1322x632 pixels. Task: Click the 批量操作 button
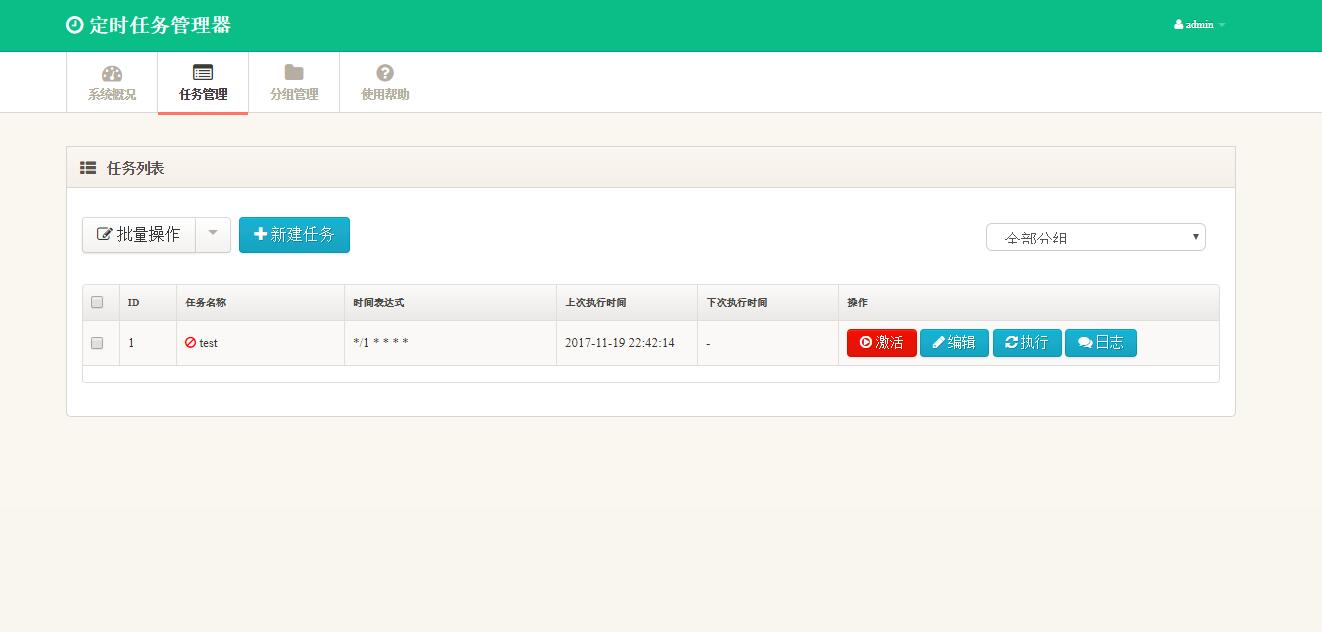coord(139,235)
